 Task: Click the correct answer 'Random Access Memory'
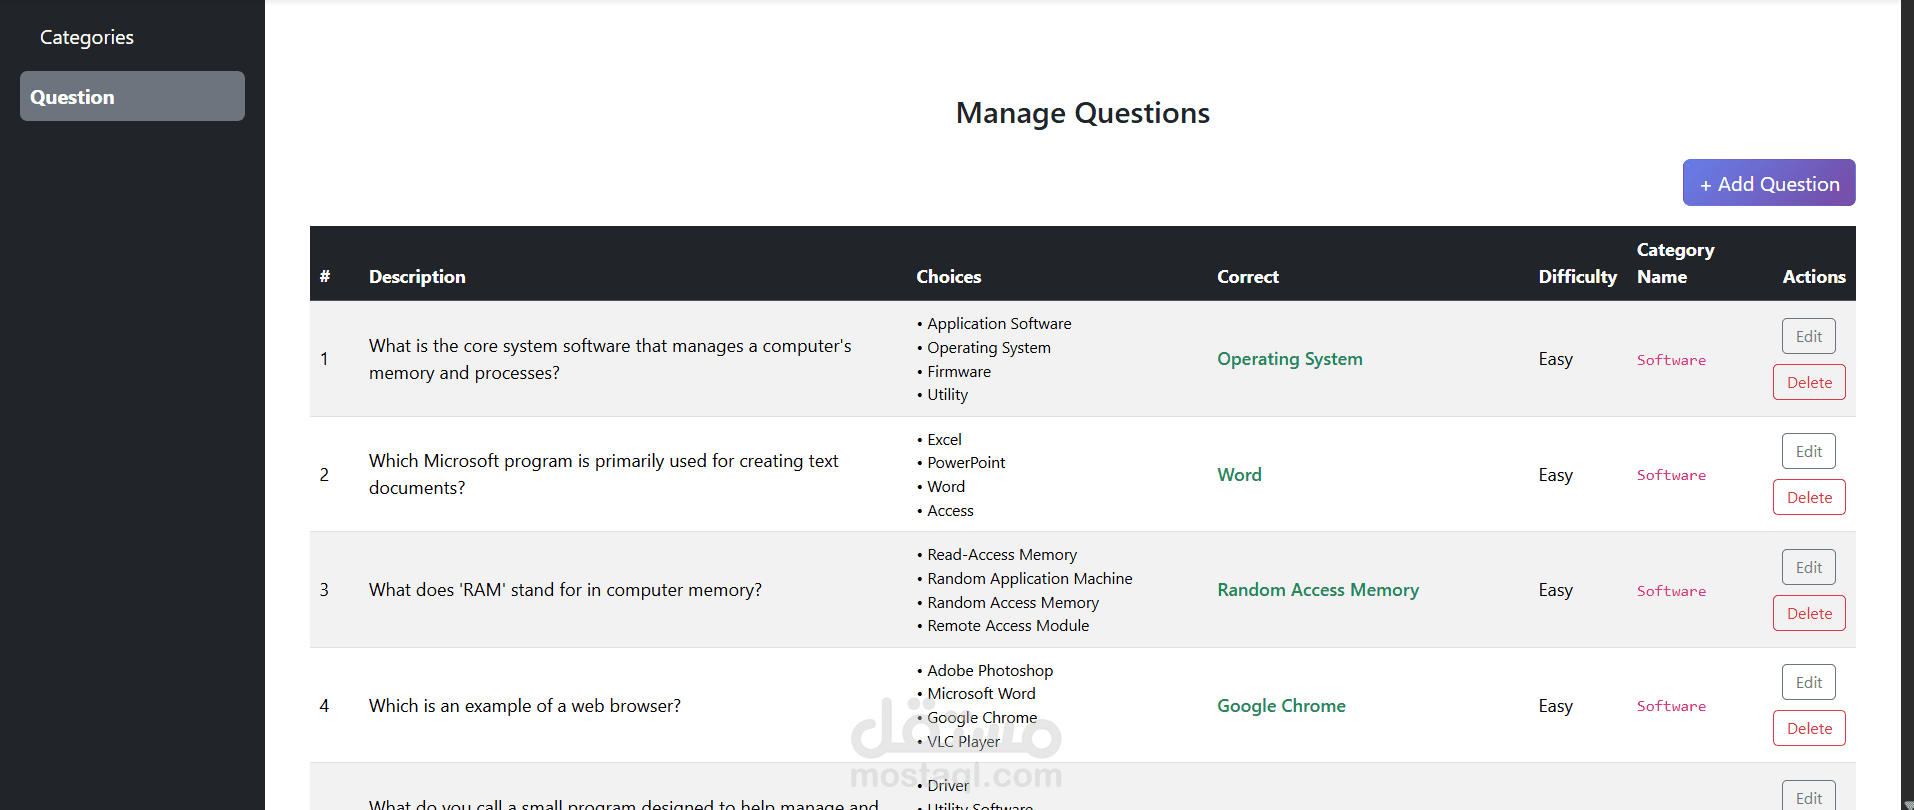[x=1318, y=590]
